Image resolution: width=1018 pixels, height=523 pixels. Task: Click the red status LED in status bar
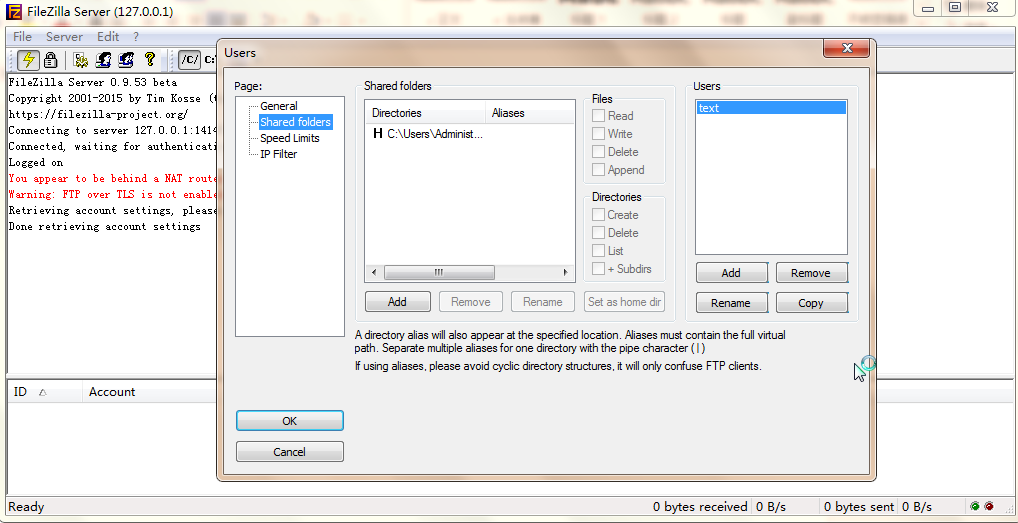989,506
